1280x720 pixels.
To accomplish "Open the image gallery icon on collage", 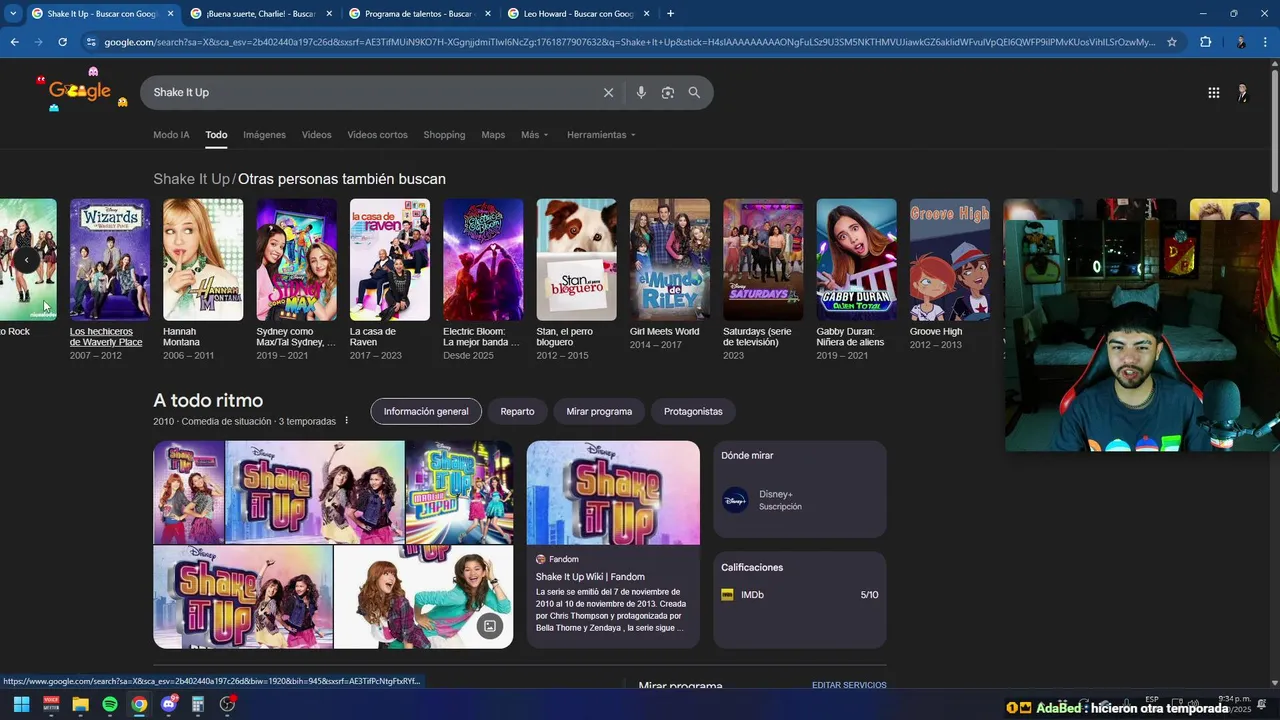I will click(489, 627).
